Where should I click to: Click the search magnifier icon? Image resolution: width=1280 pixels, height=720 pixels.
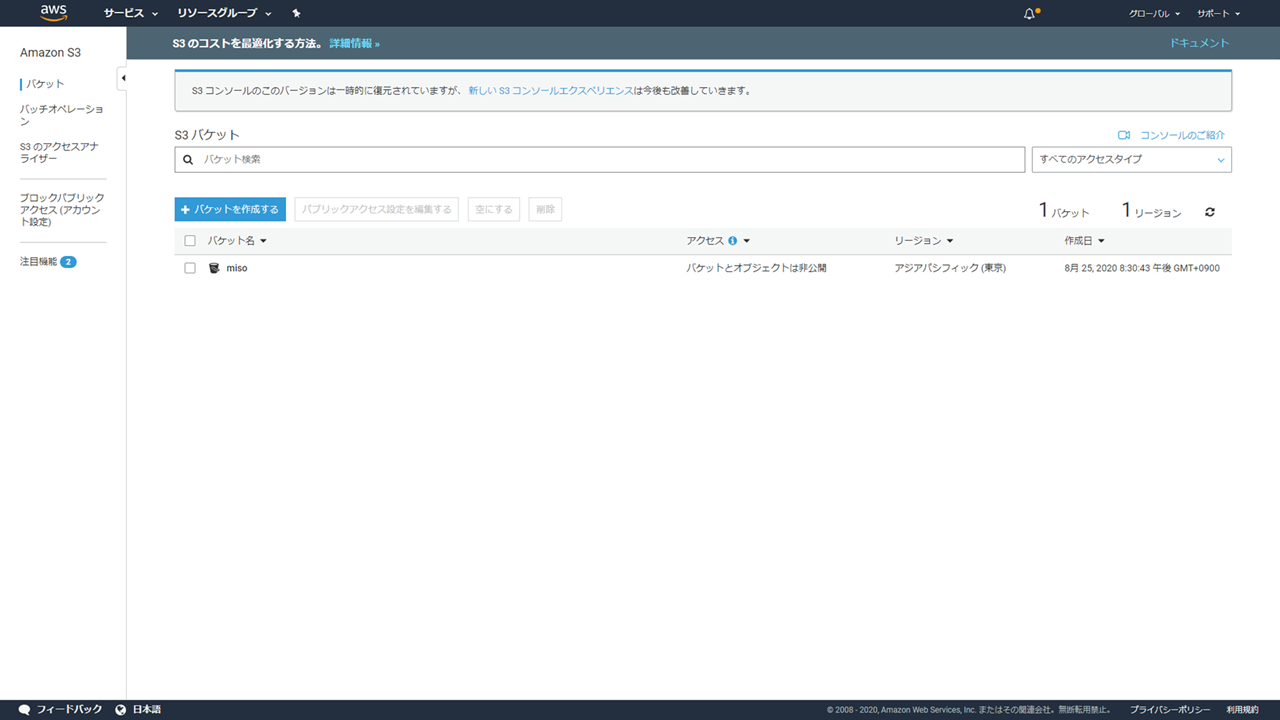188,160
